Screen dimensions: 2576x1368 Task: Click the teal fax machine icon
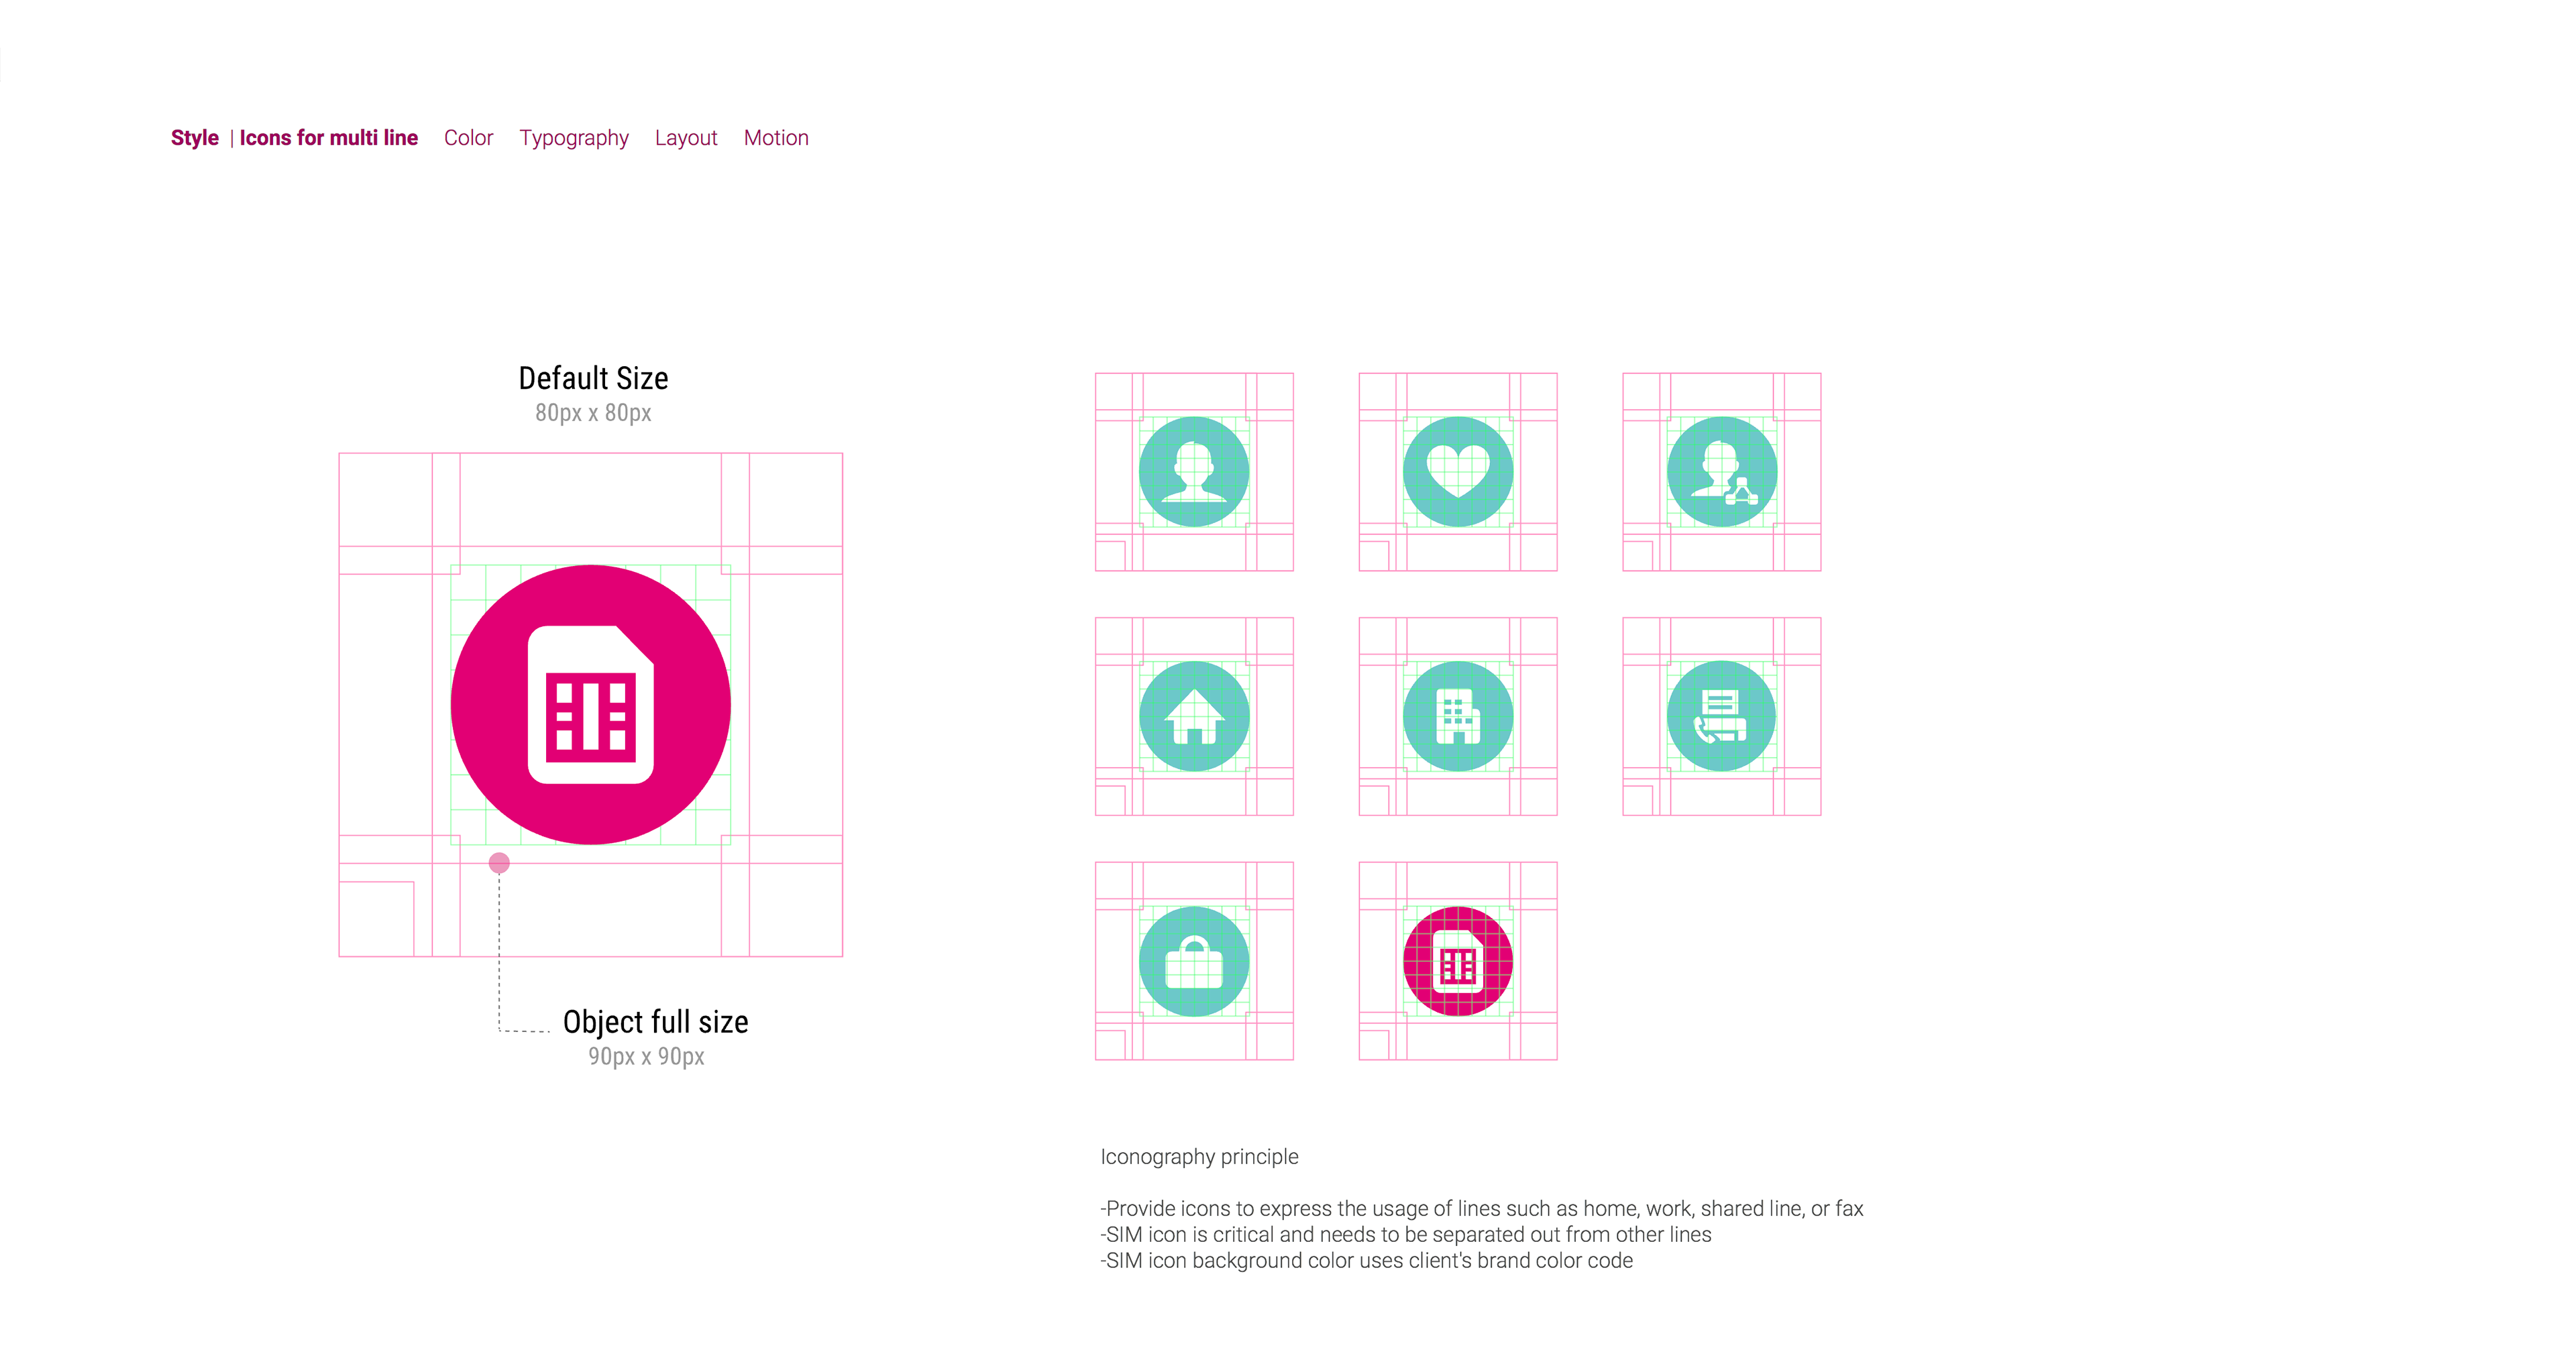(1721, 716)
